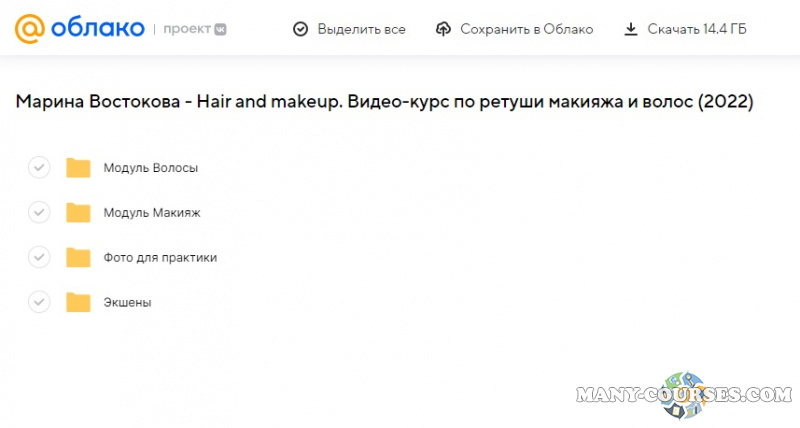Open the Модуль Макияж folder name
The image size is (800, 428).
point(152,213)
